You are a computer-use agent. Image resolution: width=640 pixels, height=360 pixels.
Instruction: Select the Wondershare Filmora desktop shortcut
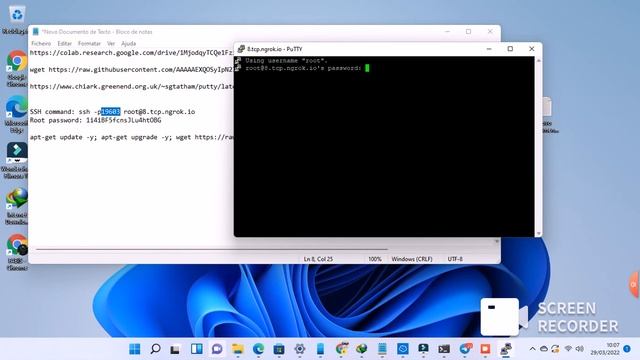16,160
